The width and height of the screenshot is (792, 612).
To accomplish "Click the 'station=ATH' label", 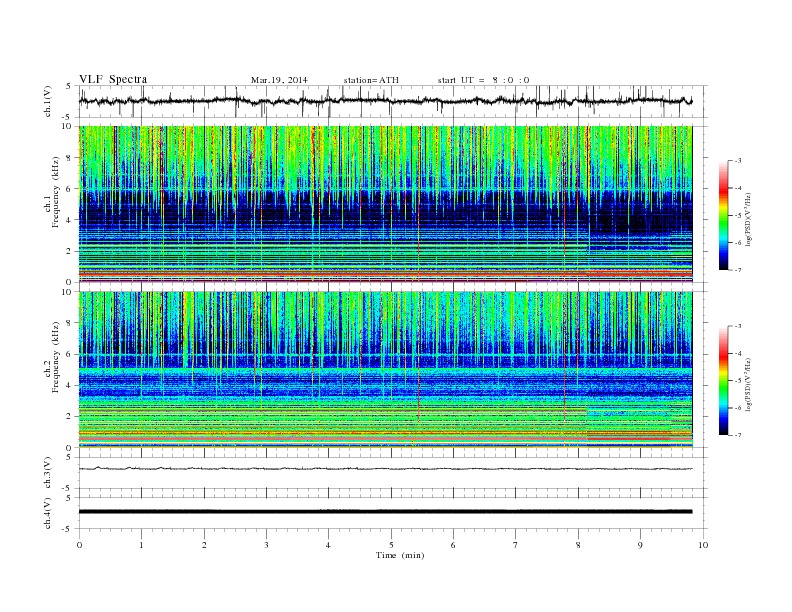I will pyautogui.click(x=371, y=80).
